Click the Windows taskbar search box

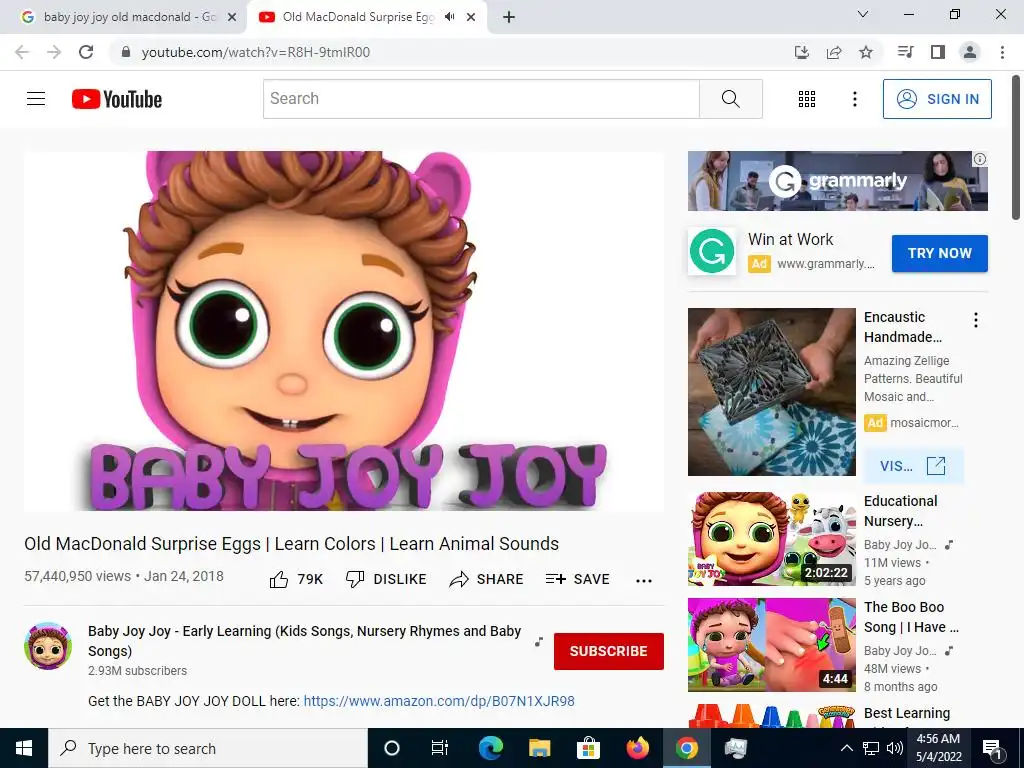coord(208,748)
